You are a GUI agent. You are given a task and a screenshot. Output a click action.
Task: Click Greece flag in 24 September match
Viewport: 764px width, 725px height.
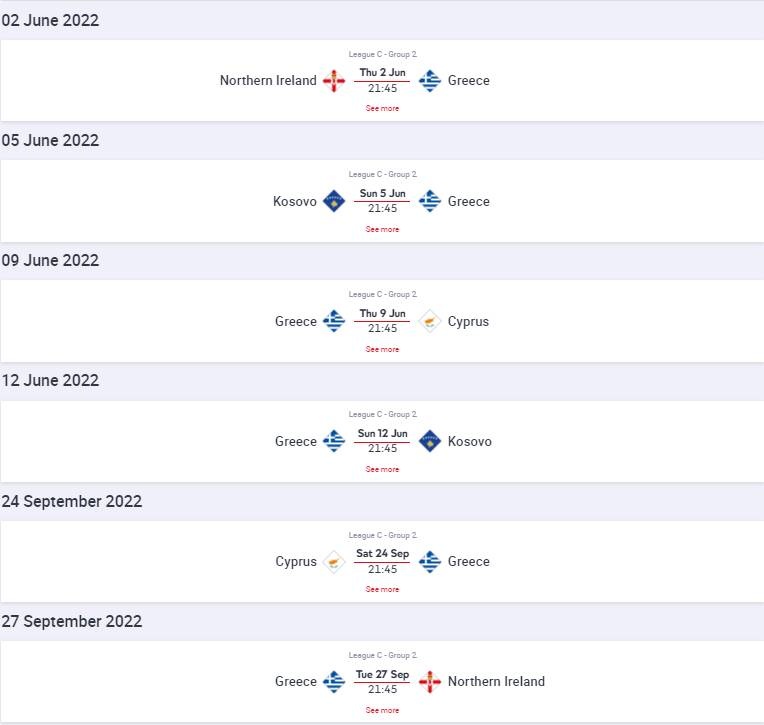(x=430, y=561)
